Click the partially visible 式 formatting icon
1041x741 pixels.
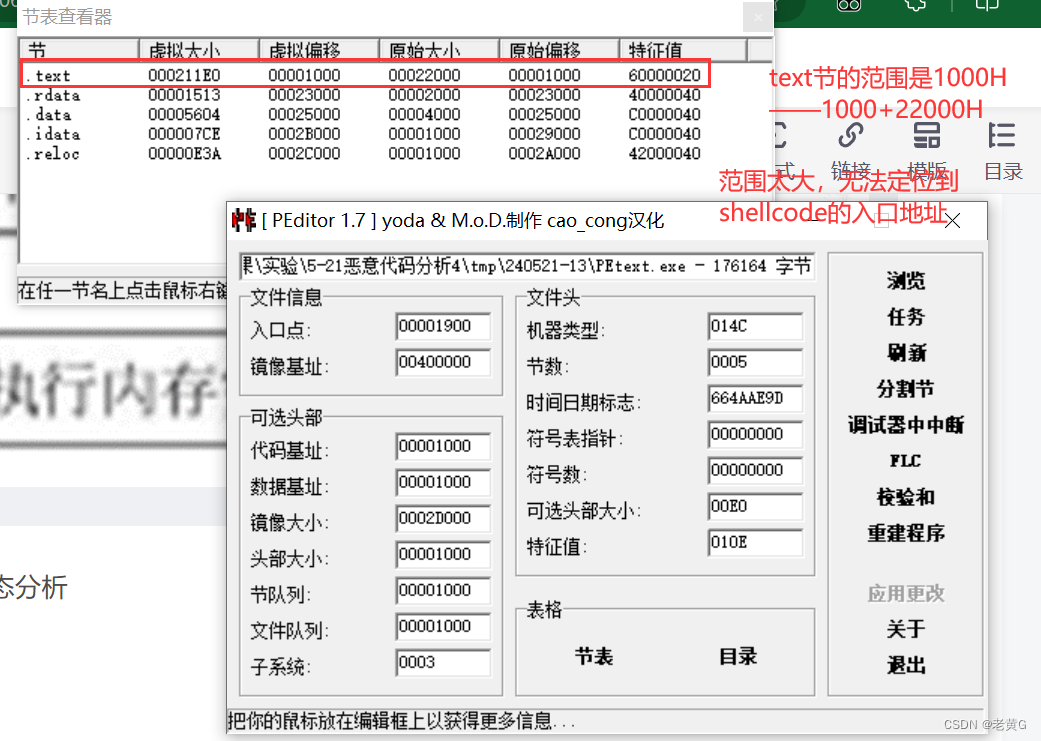click(x=781, y=135)
